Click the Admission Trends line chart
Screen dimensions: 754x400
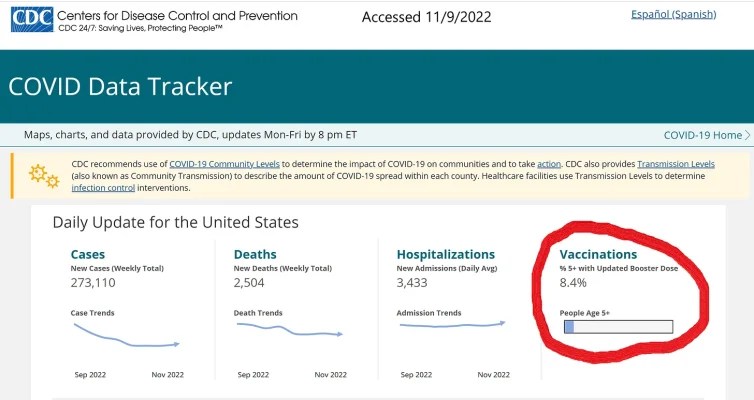(451, 324)
